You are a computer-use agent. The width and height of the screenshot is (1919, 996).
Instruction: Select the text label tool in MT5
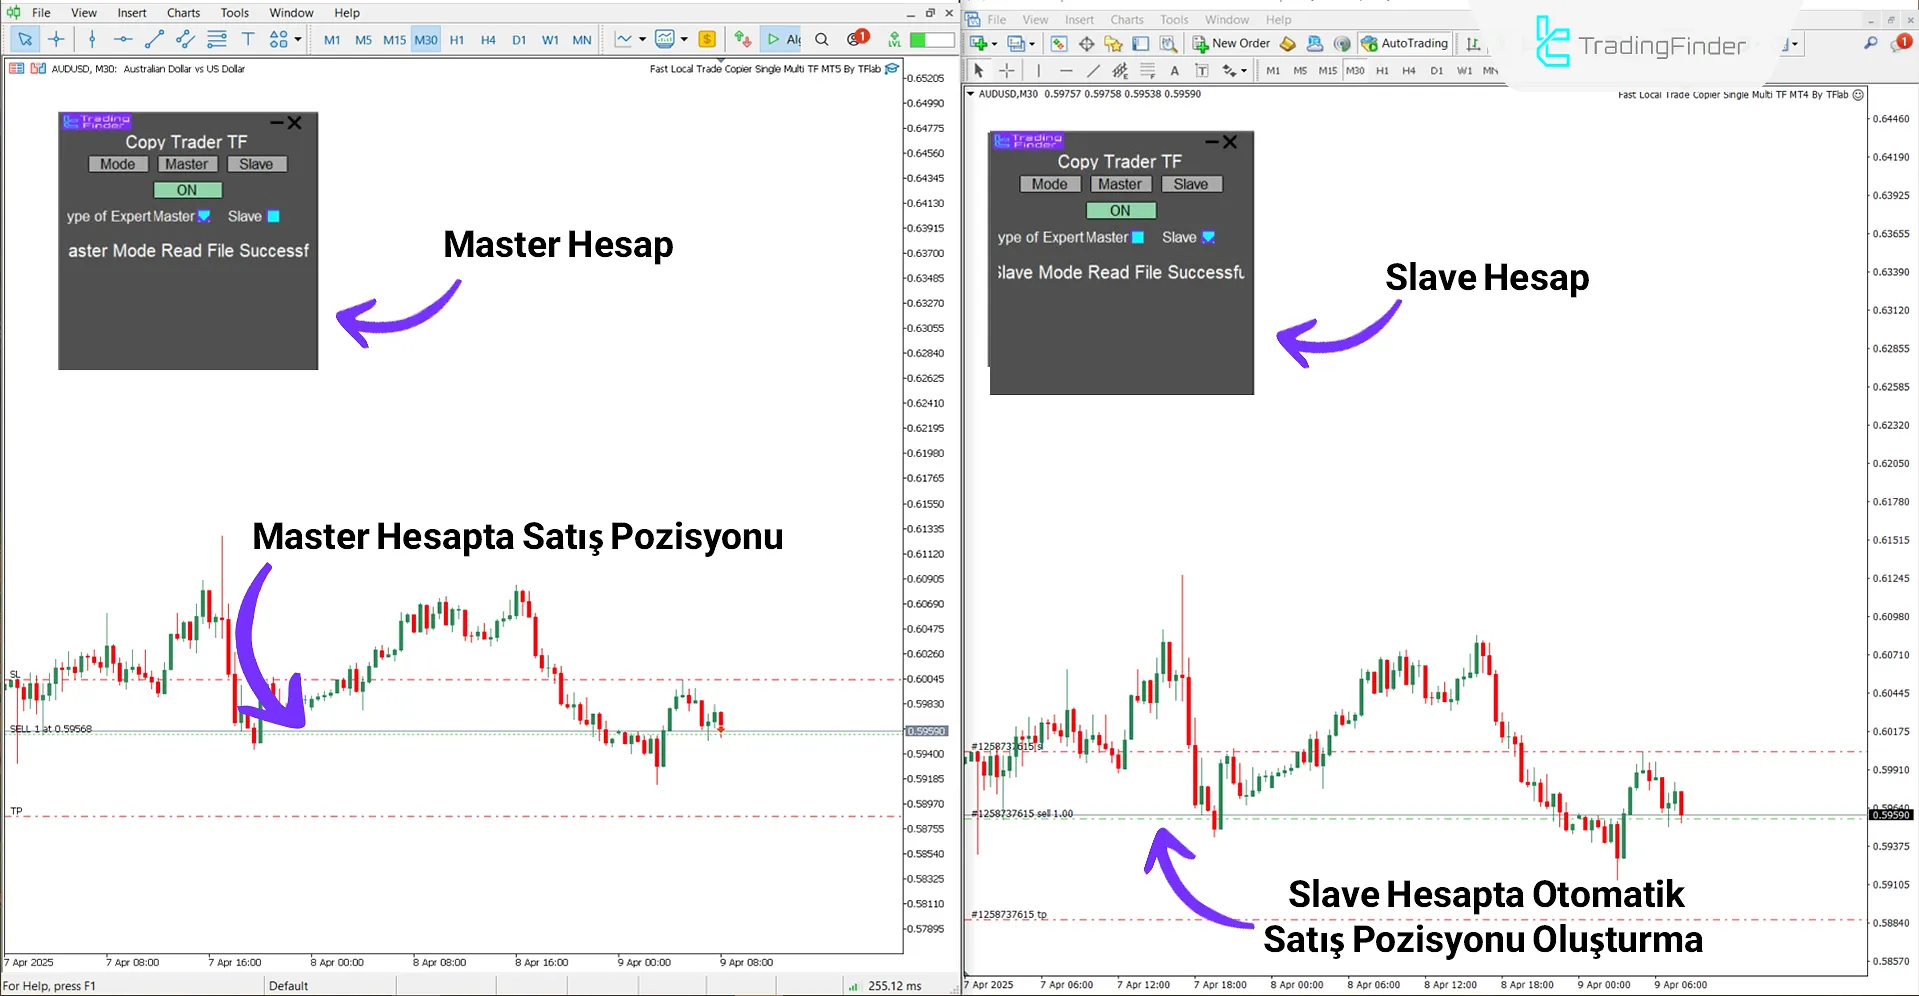click(248, 39)
